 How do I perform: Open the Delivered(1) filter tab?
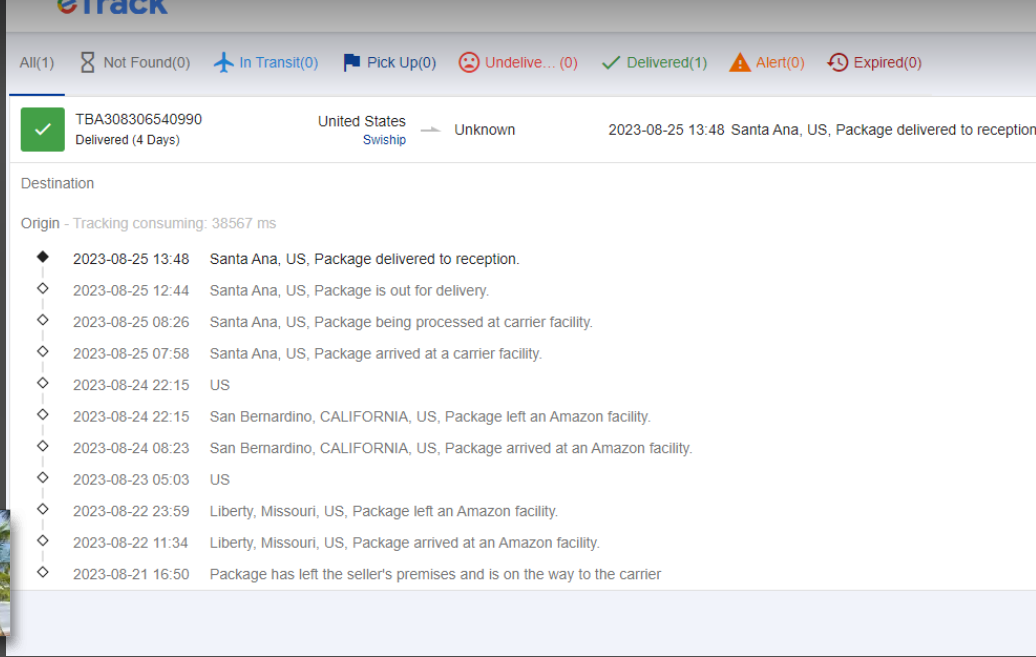[654, 63]
